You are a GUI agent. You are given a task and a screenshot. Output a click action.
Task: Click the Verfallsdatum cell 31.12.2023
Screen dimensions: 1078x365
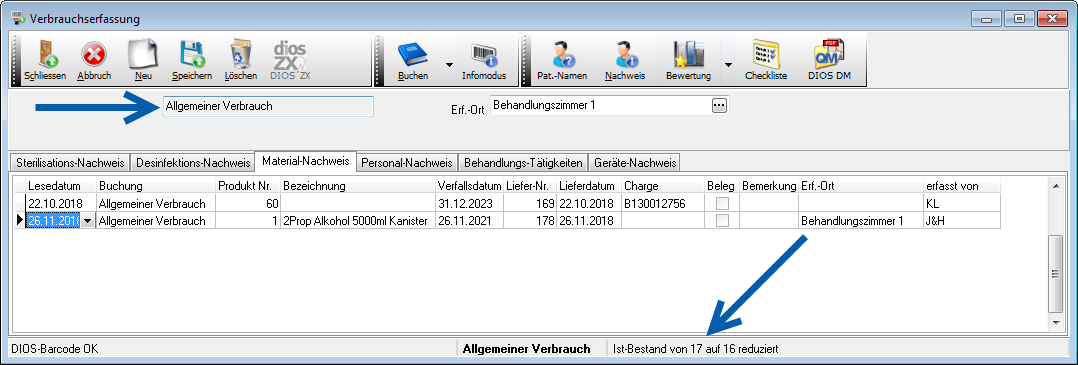click(470, 203)
